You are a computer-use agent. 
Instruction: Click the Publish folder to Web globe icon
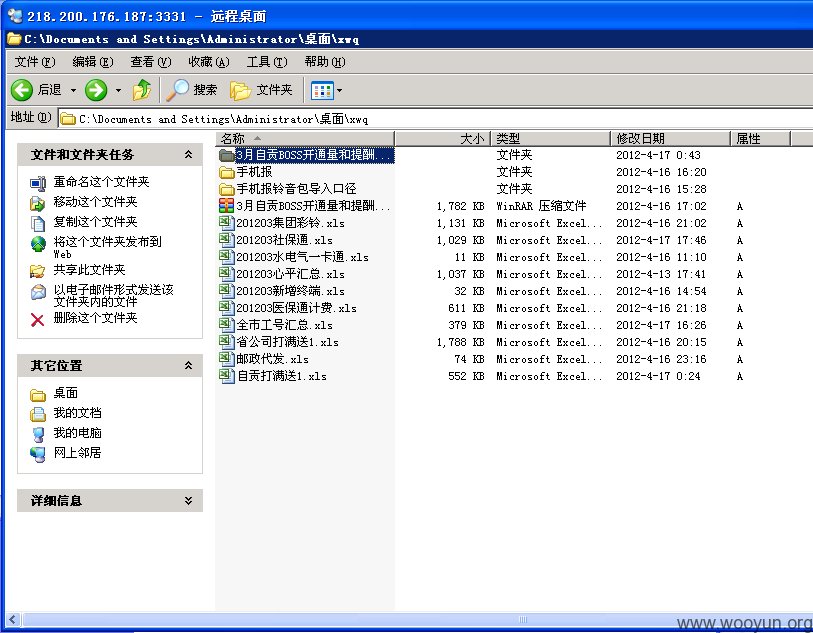[38, 243]
